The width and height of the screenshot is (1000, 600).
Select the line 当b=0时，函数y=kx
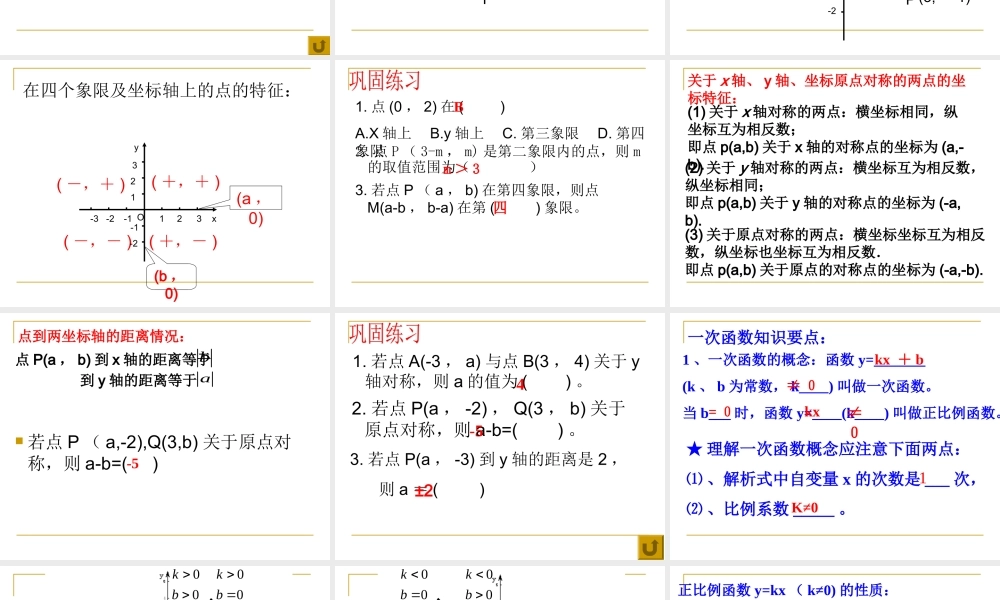[x=841, y=413]
